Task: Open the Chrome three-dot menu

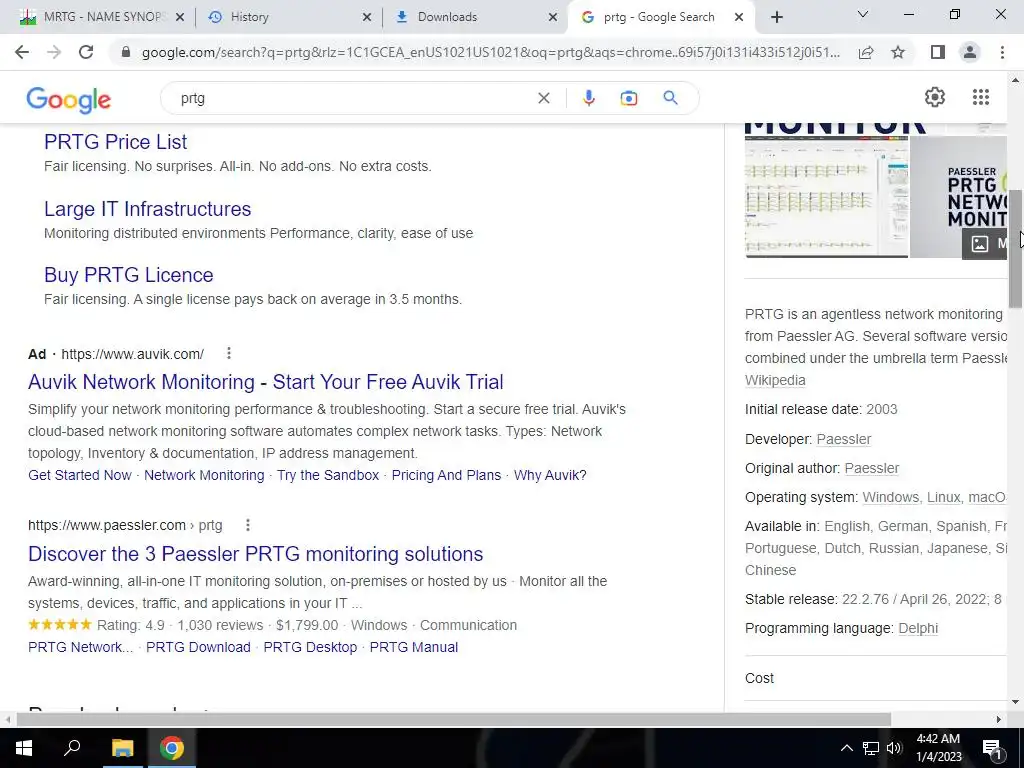Action: [x=1002, y=52]
